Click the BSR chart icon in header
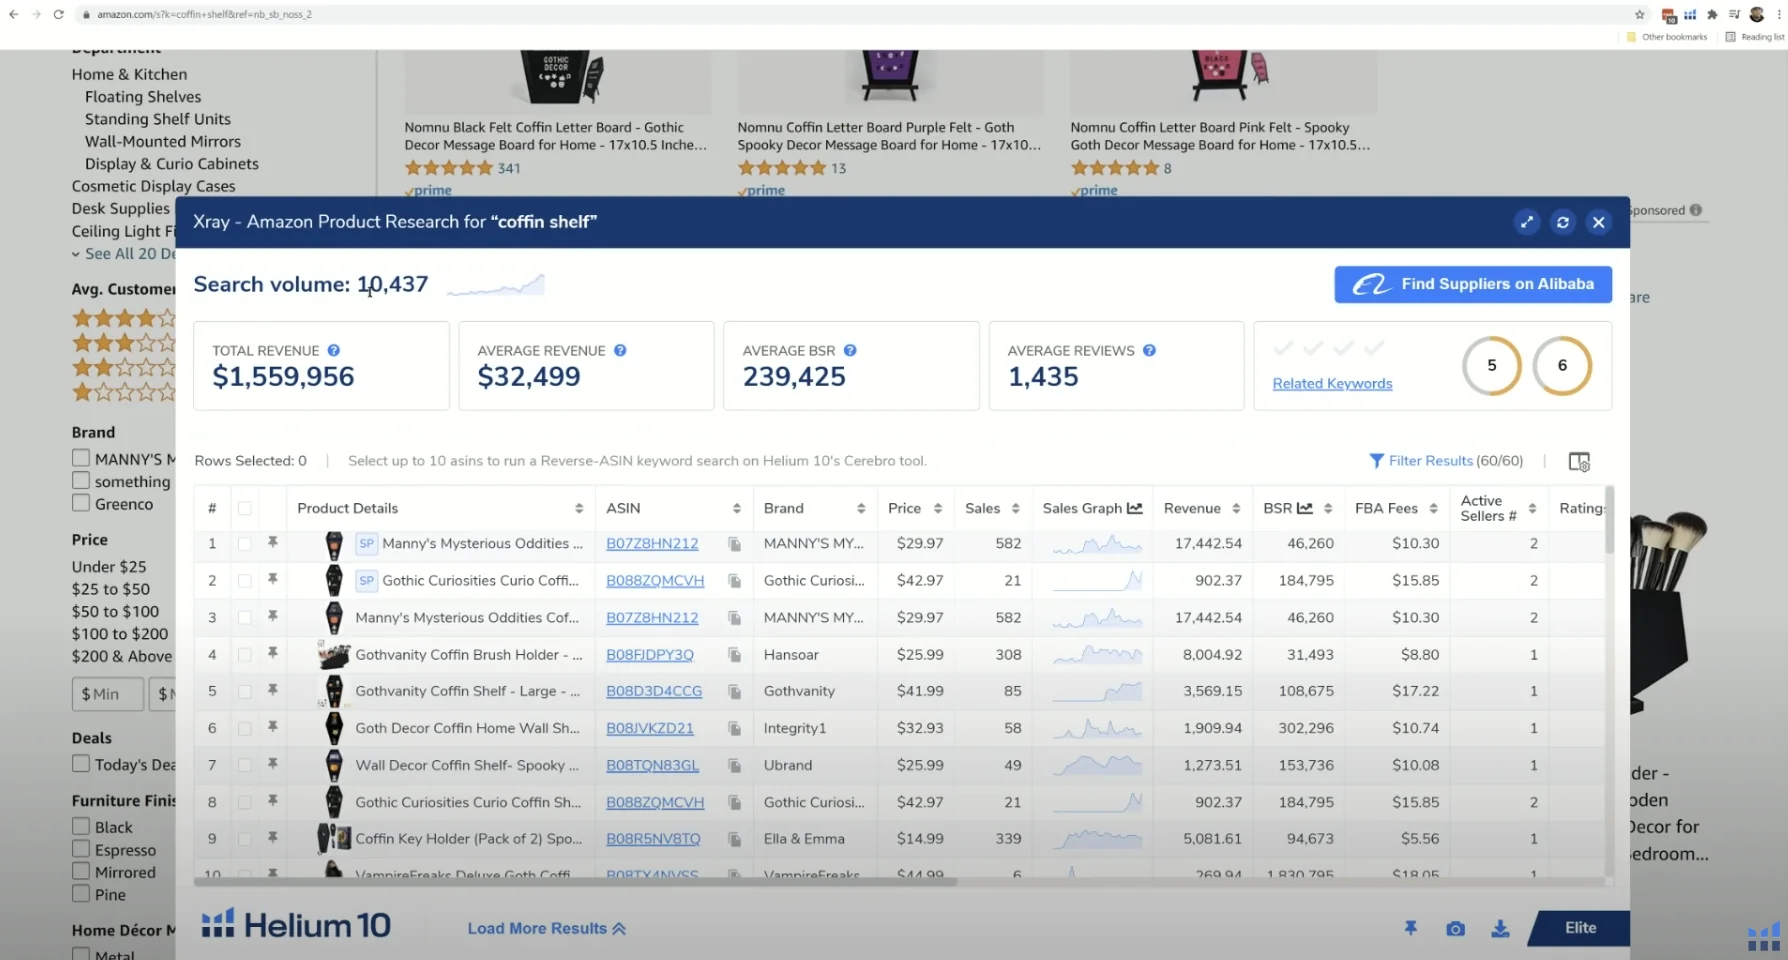The width and height of the screenshot is (1788, 960). coord(1305,508)
